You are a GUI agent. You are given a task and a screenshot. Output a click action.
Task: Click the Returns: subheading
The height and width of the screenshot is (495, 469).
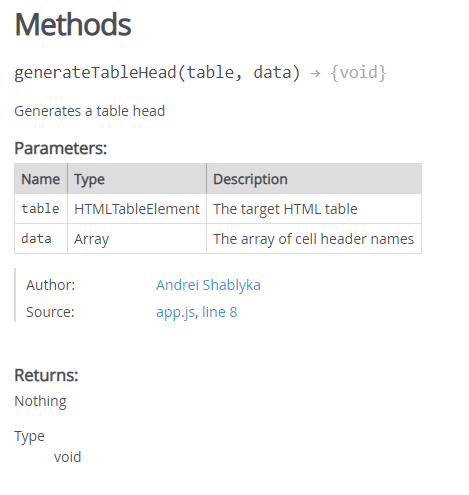coord(46,375)
